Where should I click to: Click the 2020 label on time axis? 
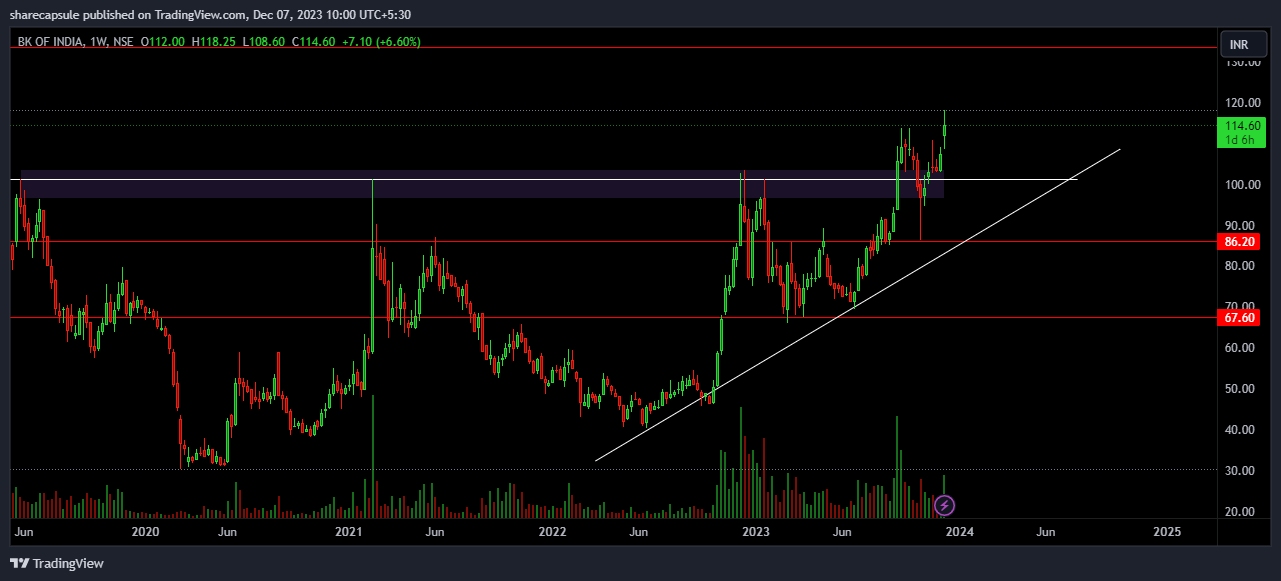point(146,531)
